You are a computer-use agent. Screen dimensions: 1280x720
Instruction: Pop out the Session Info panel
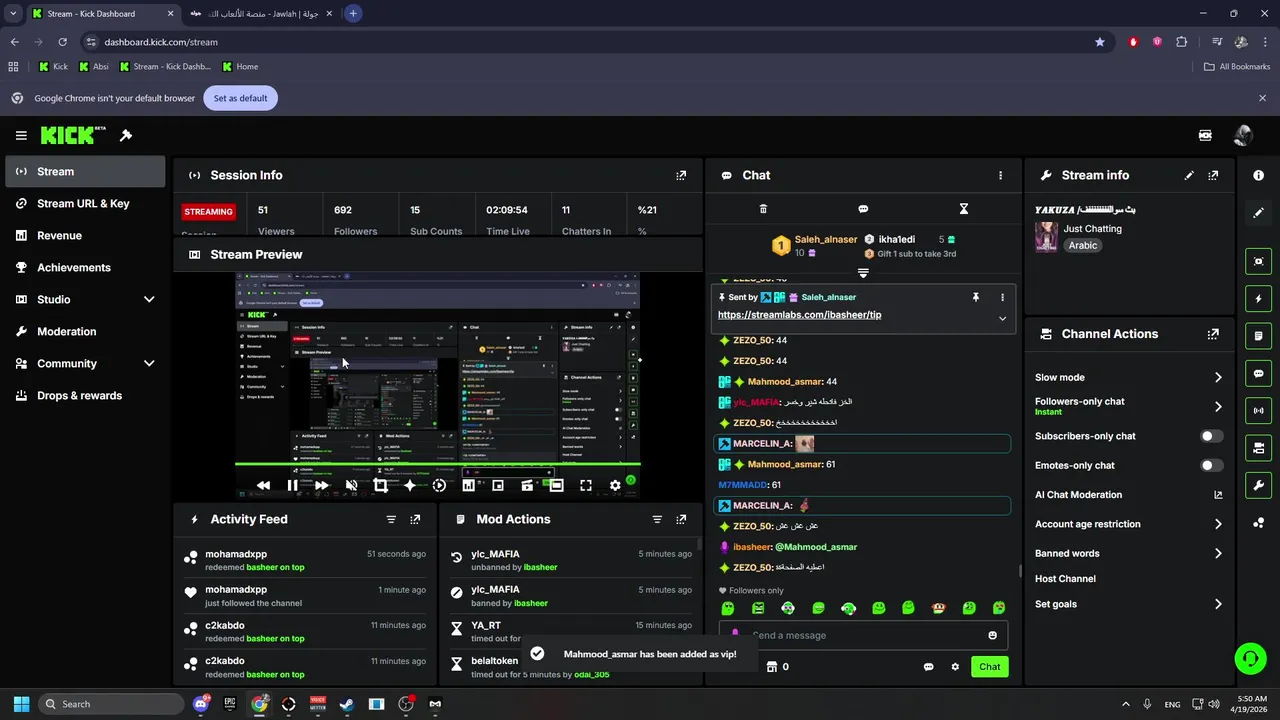tap(681, 175)
